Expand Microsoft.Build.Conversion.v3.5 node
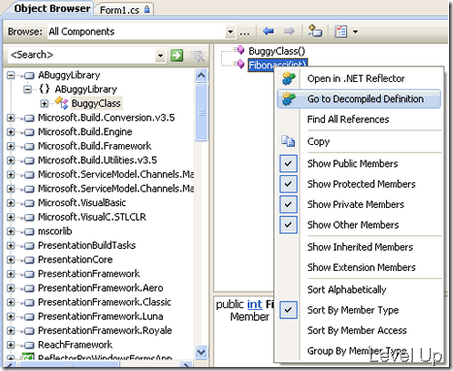This screenshot has width=453, height=371. (x=11, y=118)
